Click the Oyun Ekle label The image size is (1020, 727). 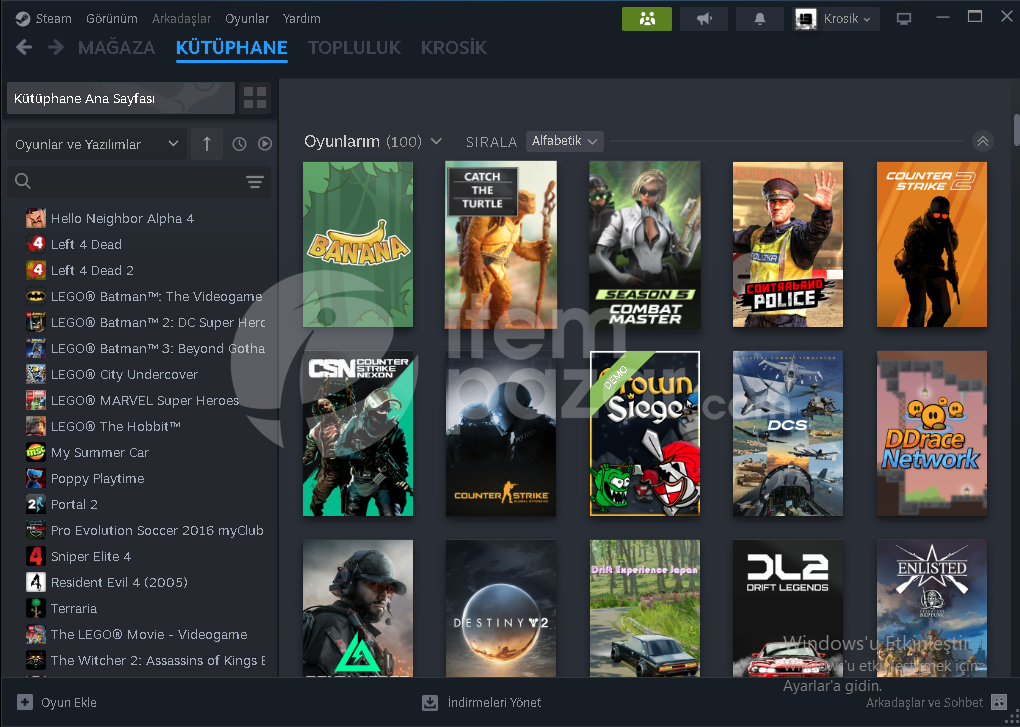coord(69,702)
